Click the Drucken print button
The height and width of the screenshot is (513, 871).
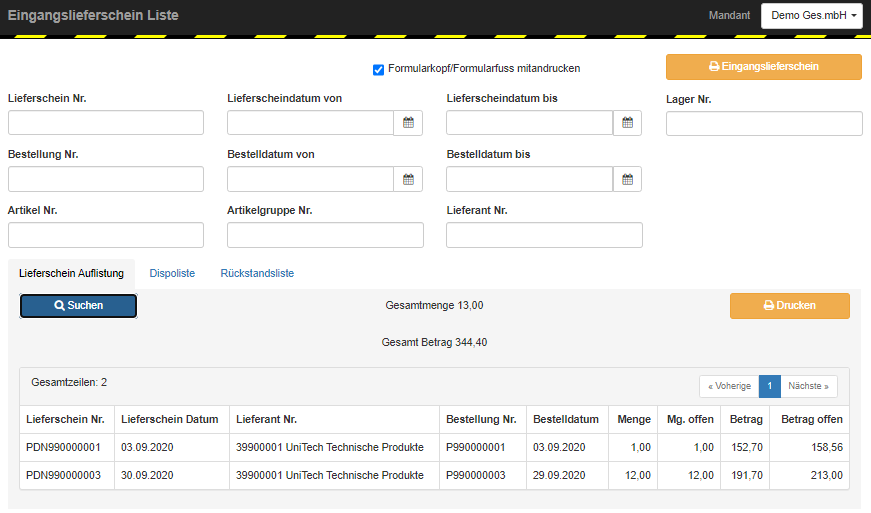pyautogui.click(x=789, y=306)
